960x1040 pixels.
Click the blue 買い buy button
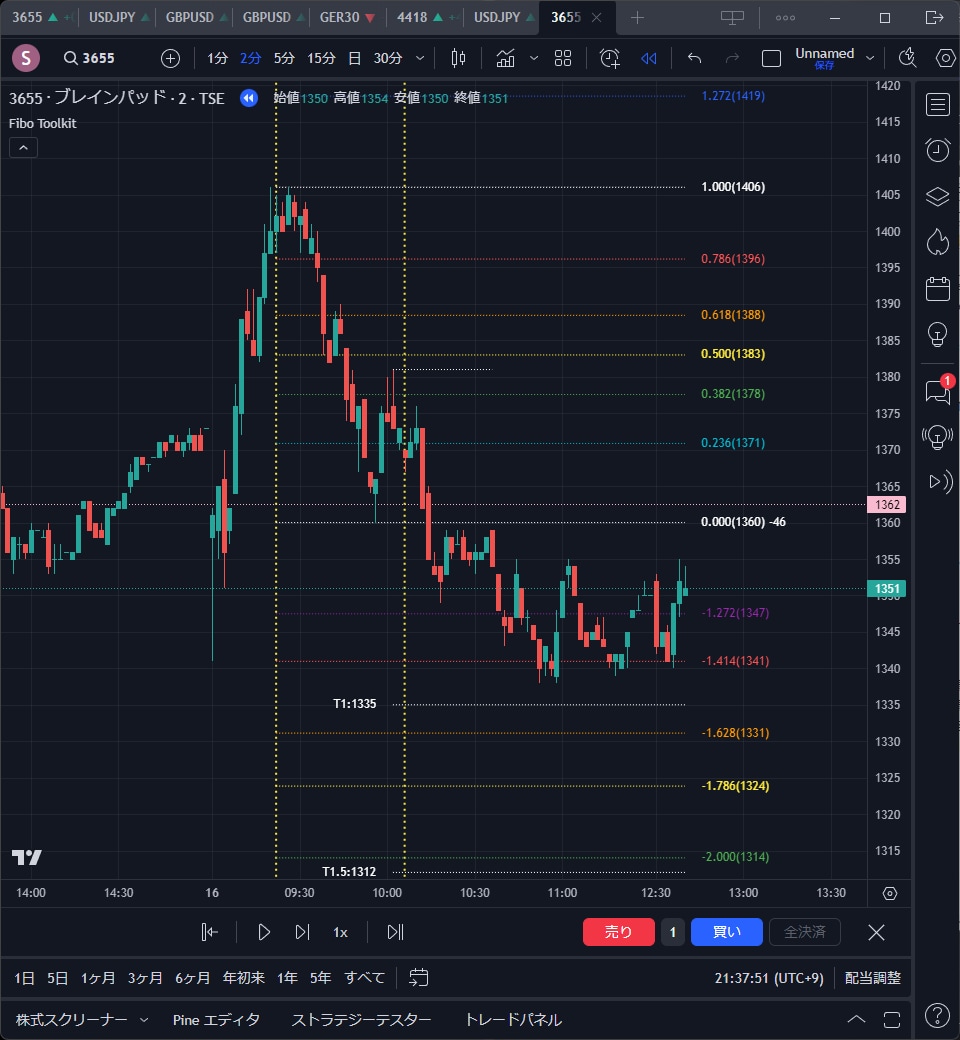click(726, 932)
